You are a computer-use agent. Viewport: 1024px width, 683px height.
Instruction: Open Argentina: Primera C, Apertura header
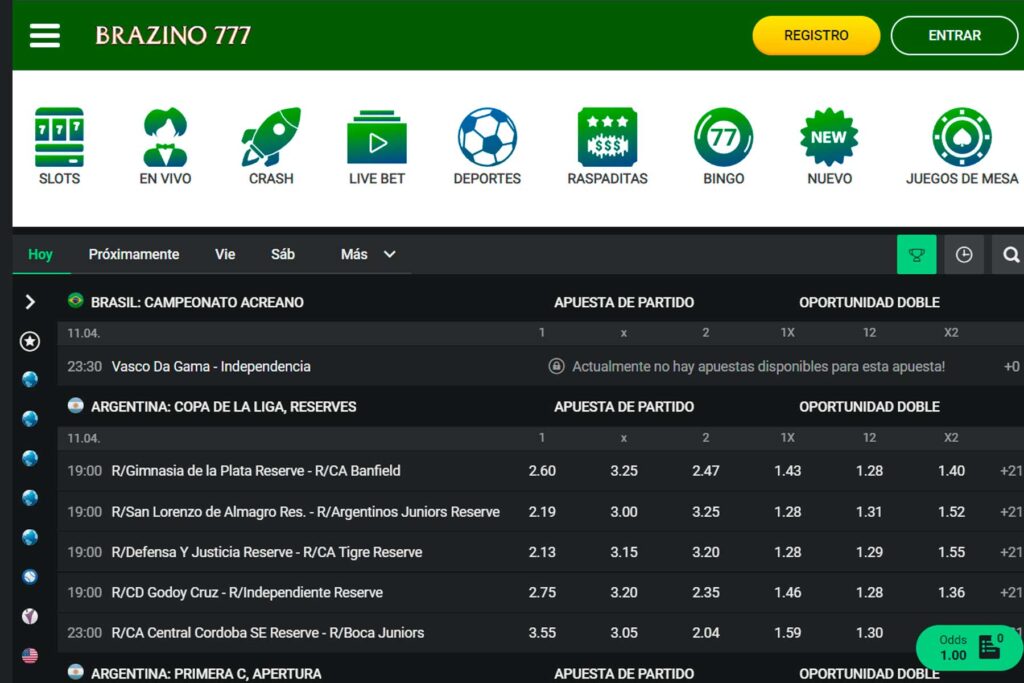pos(206,673)
